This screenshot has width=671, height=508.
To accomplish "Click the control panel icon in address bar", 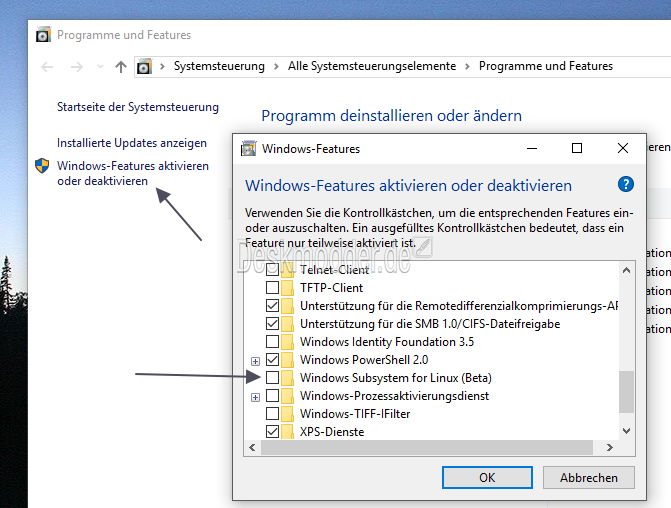I will (144, 66).
